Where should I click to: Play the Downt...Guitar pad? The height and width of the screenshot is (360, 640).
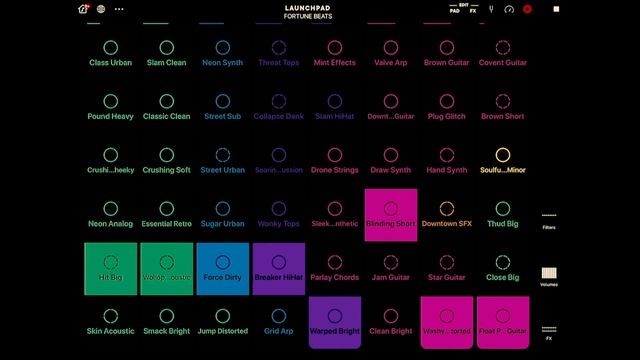click(x=391, y=108)
